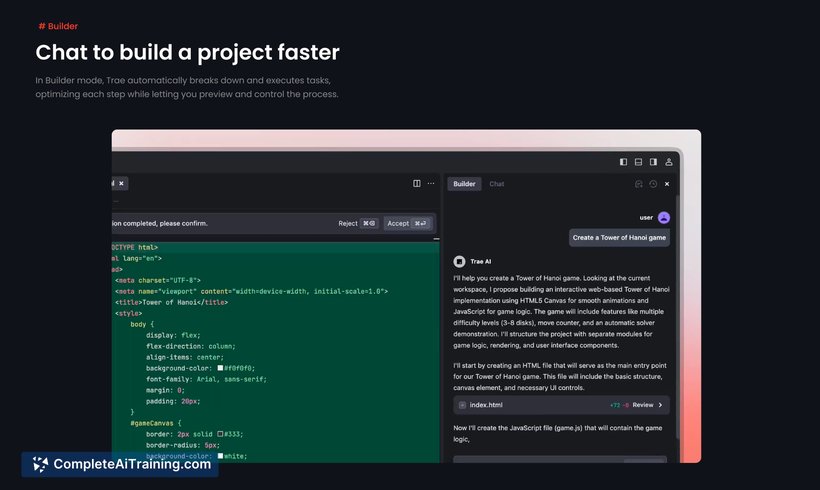Click the #333 border color swatch
820x490 pixels.
[220, 434]
